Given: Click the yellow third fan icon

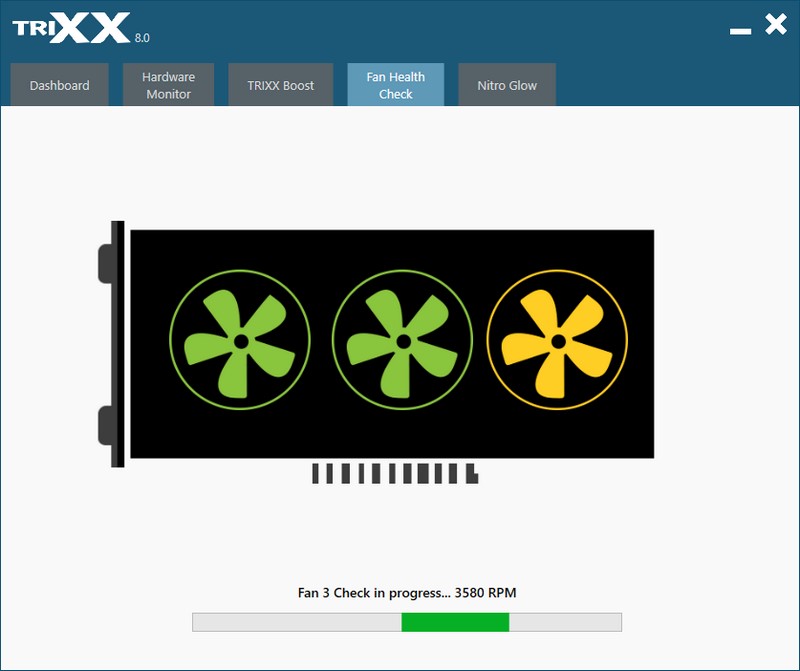Looking at the screenshot, I should tap(557, 340).
